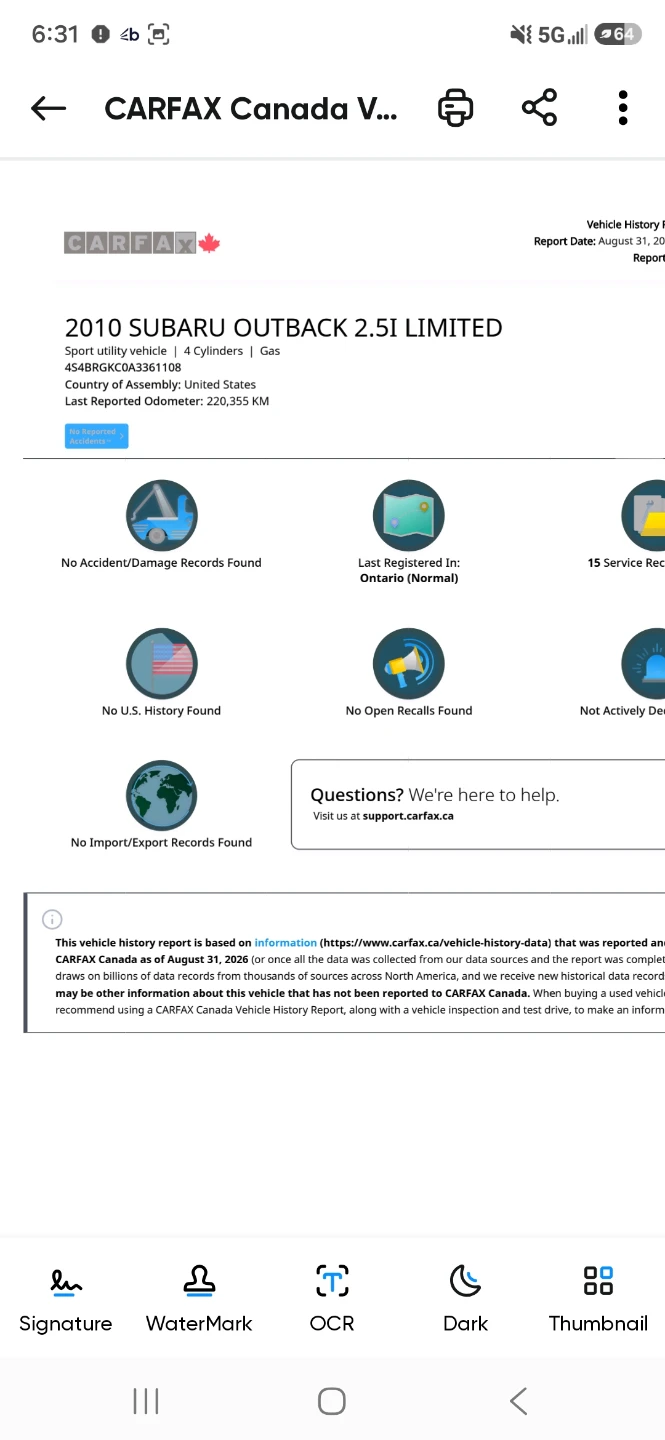
Task: Click the CARFAX logo
Action: [x=142, y=243]
